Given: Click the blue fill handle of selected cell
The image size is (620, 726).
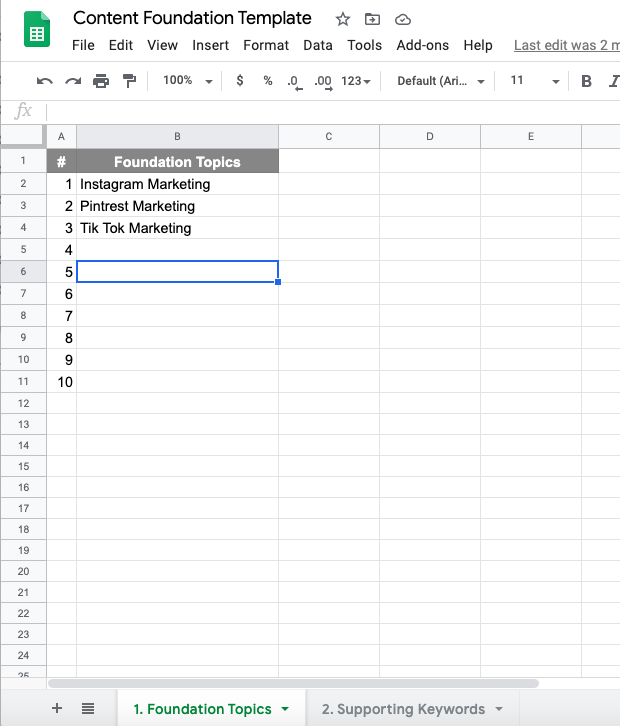Looking at the screenshot, I should (278, 282).
